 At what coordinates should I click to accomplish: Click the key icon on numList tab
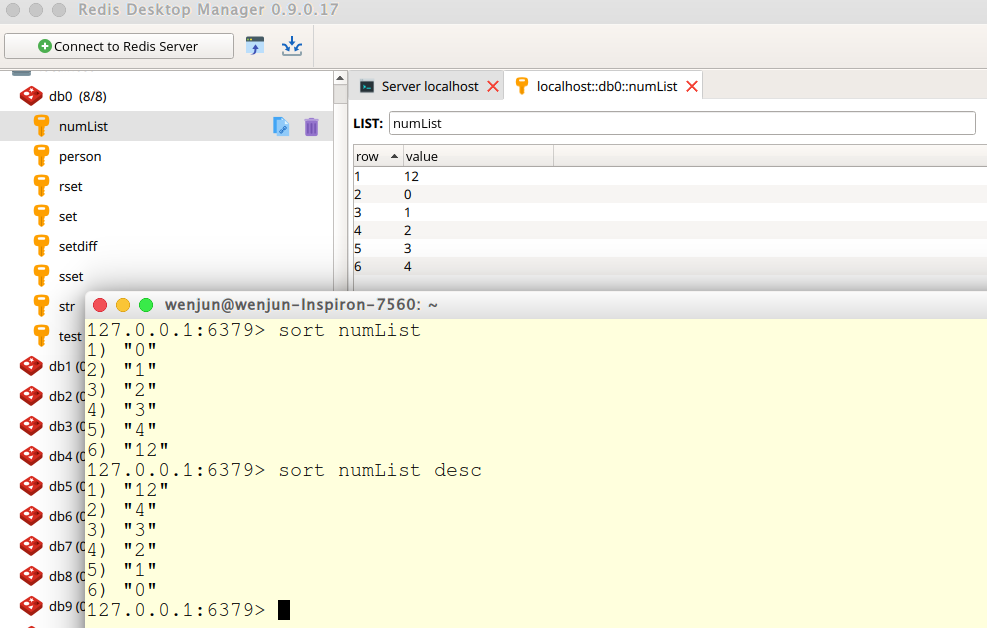click(522, 86)
